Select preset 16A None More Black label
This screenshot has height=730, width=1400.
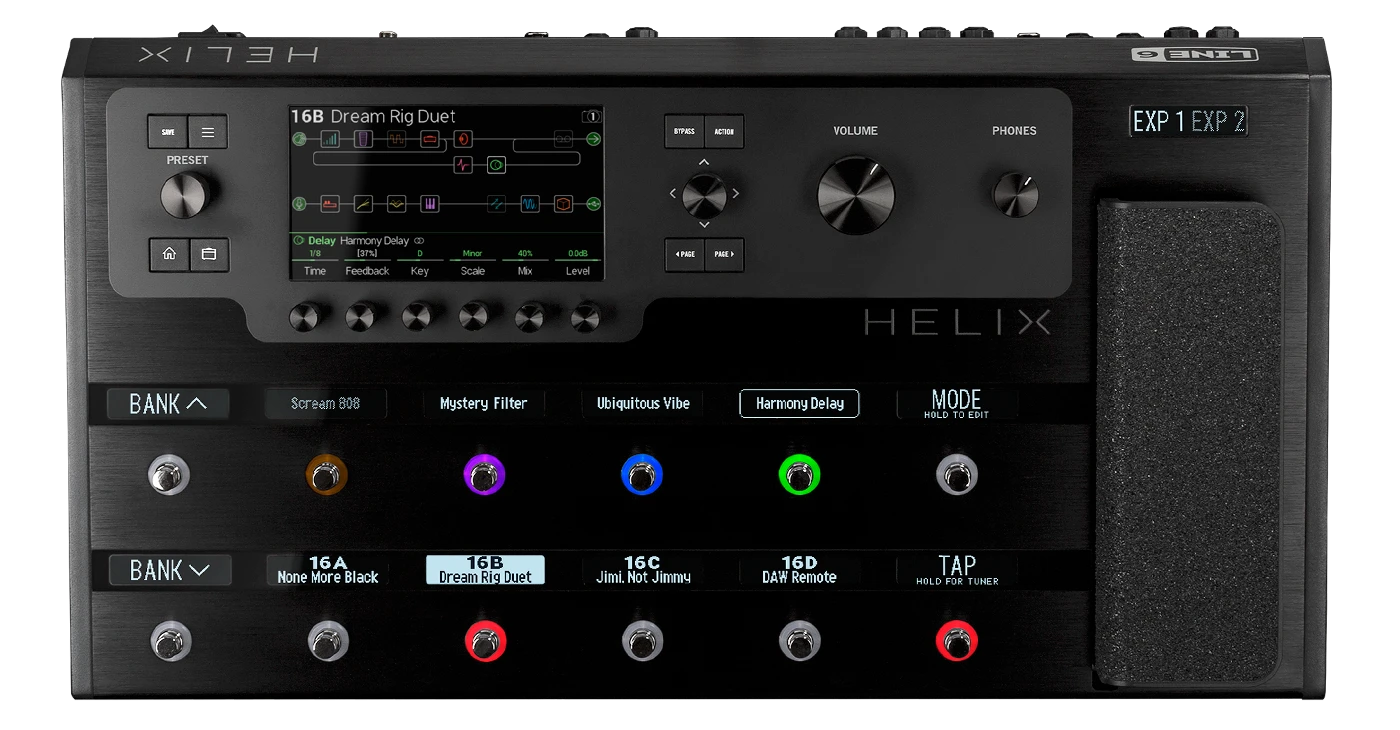328,570
